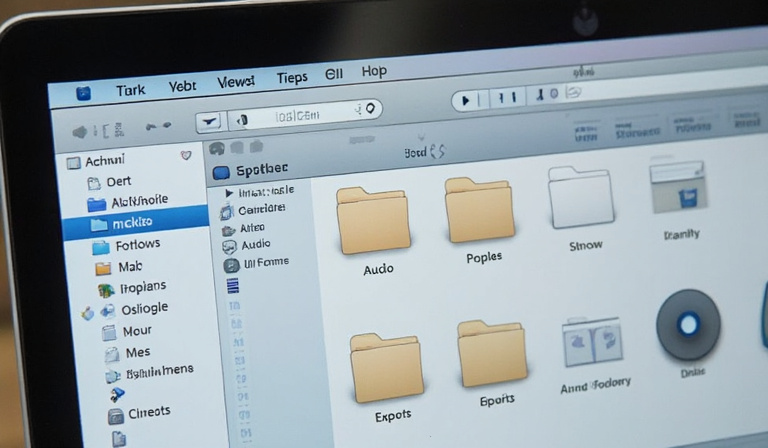The image size is (768, 448).
Task: Open the Tieps menu
Action: tap(292, 78)
